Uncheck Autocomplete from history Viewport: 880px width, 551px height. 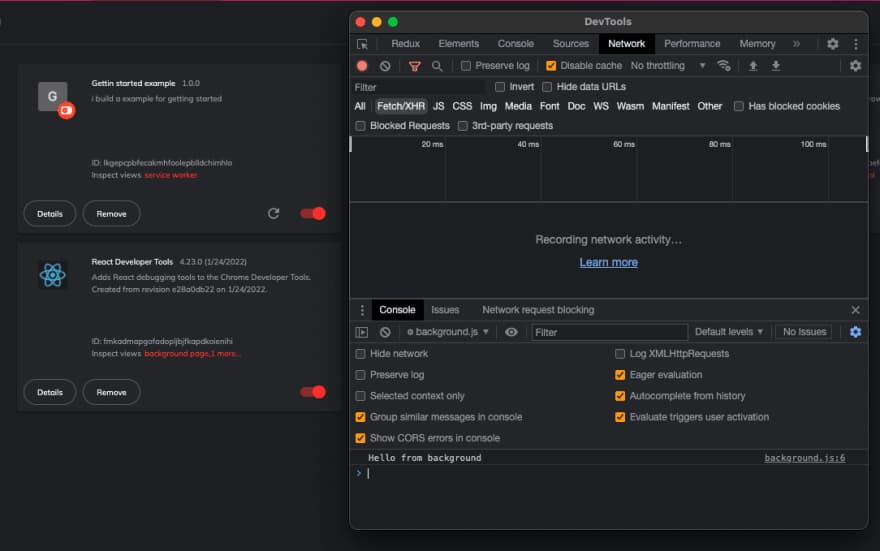click(620, 396)
